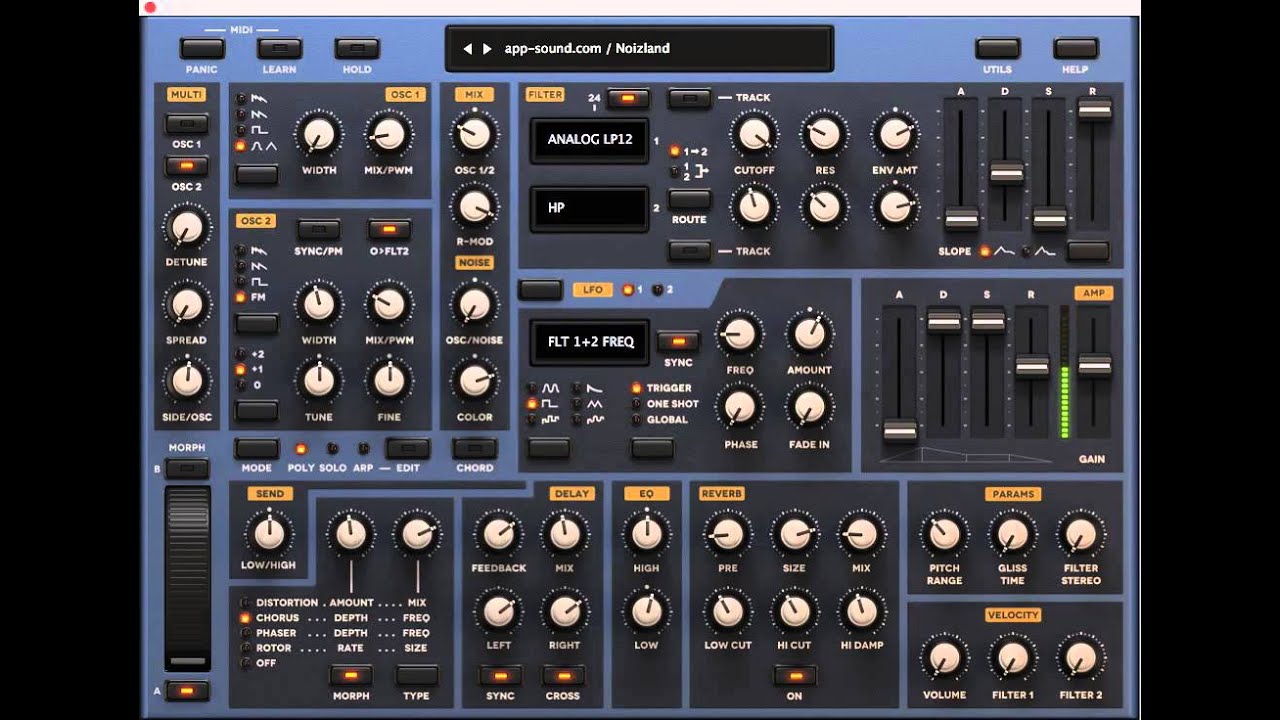
Task: Open the ANALOG LP12 filter type display
Action: click(x=589, y=140)
